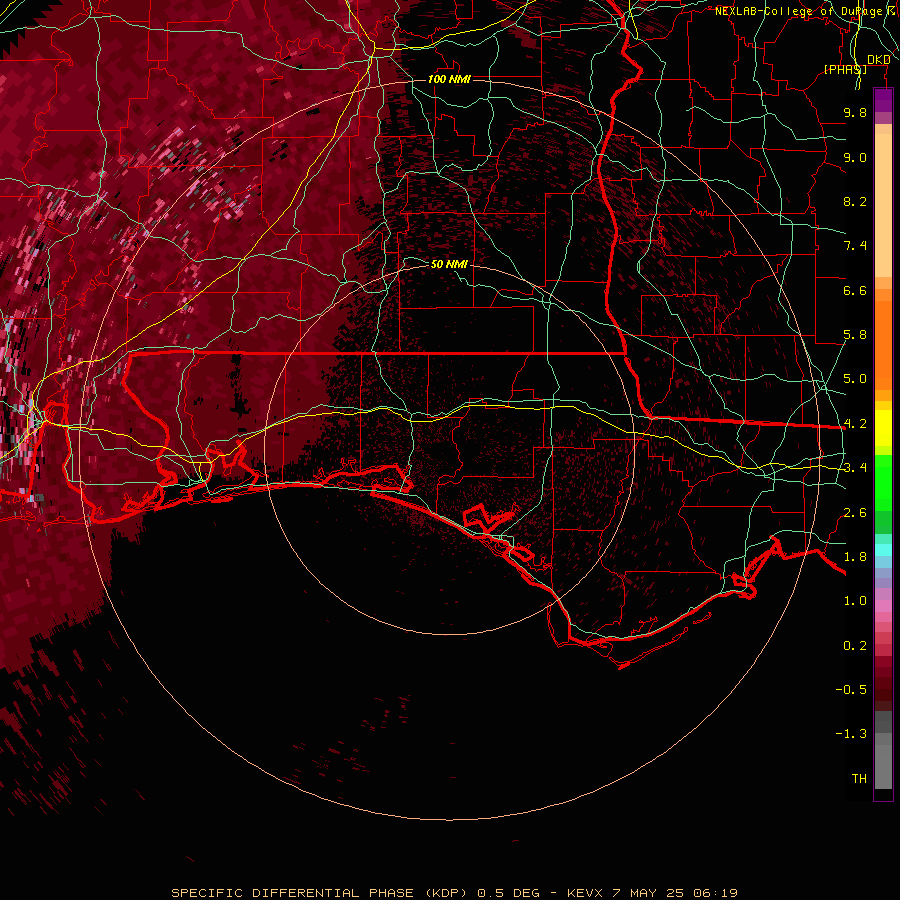Click the 3.4 scale value
This screenshot has height=900, width=900.
pyautogui.click(x=855, y=468)
